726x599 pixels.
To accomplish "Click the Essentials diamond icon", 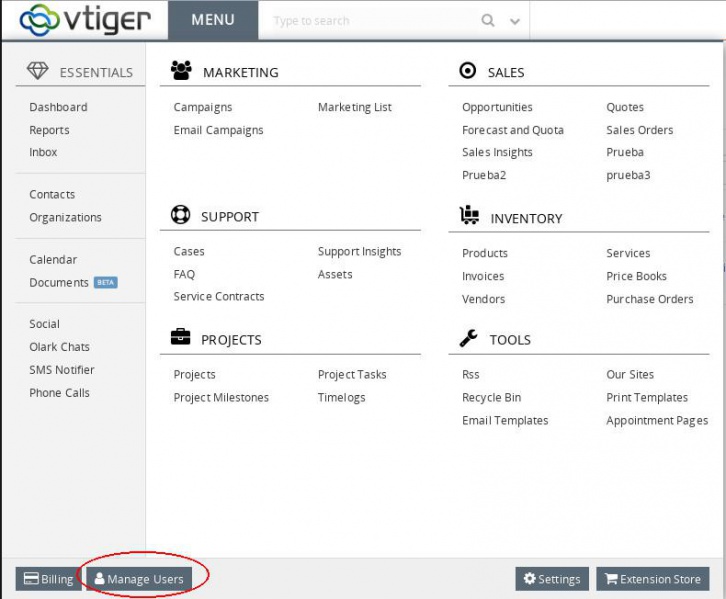I will (x=37, y=71).
